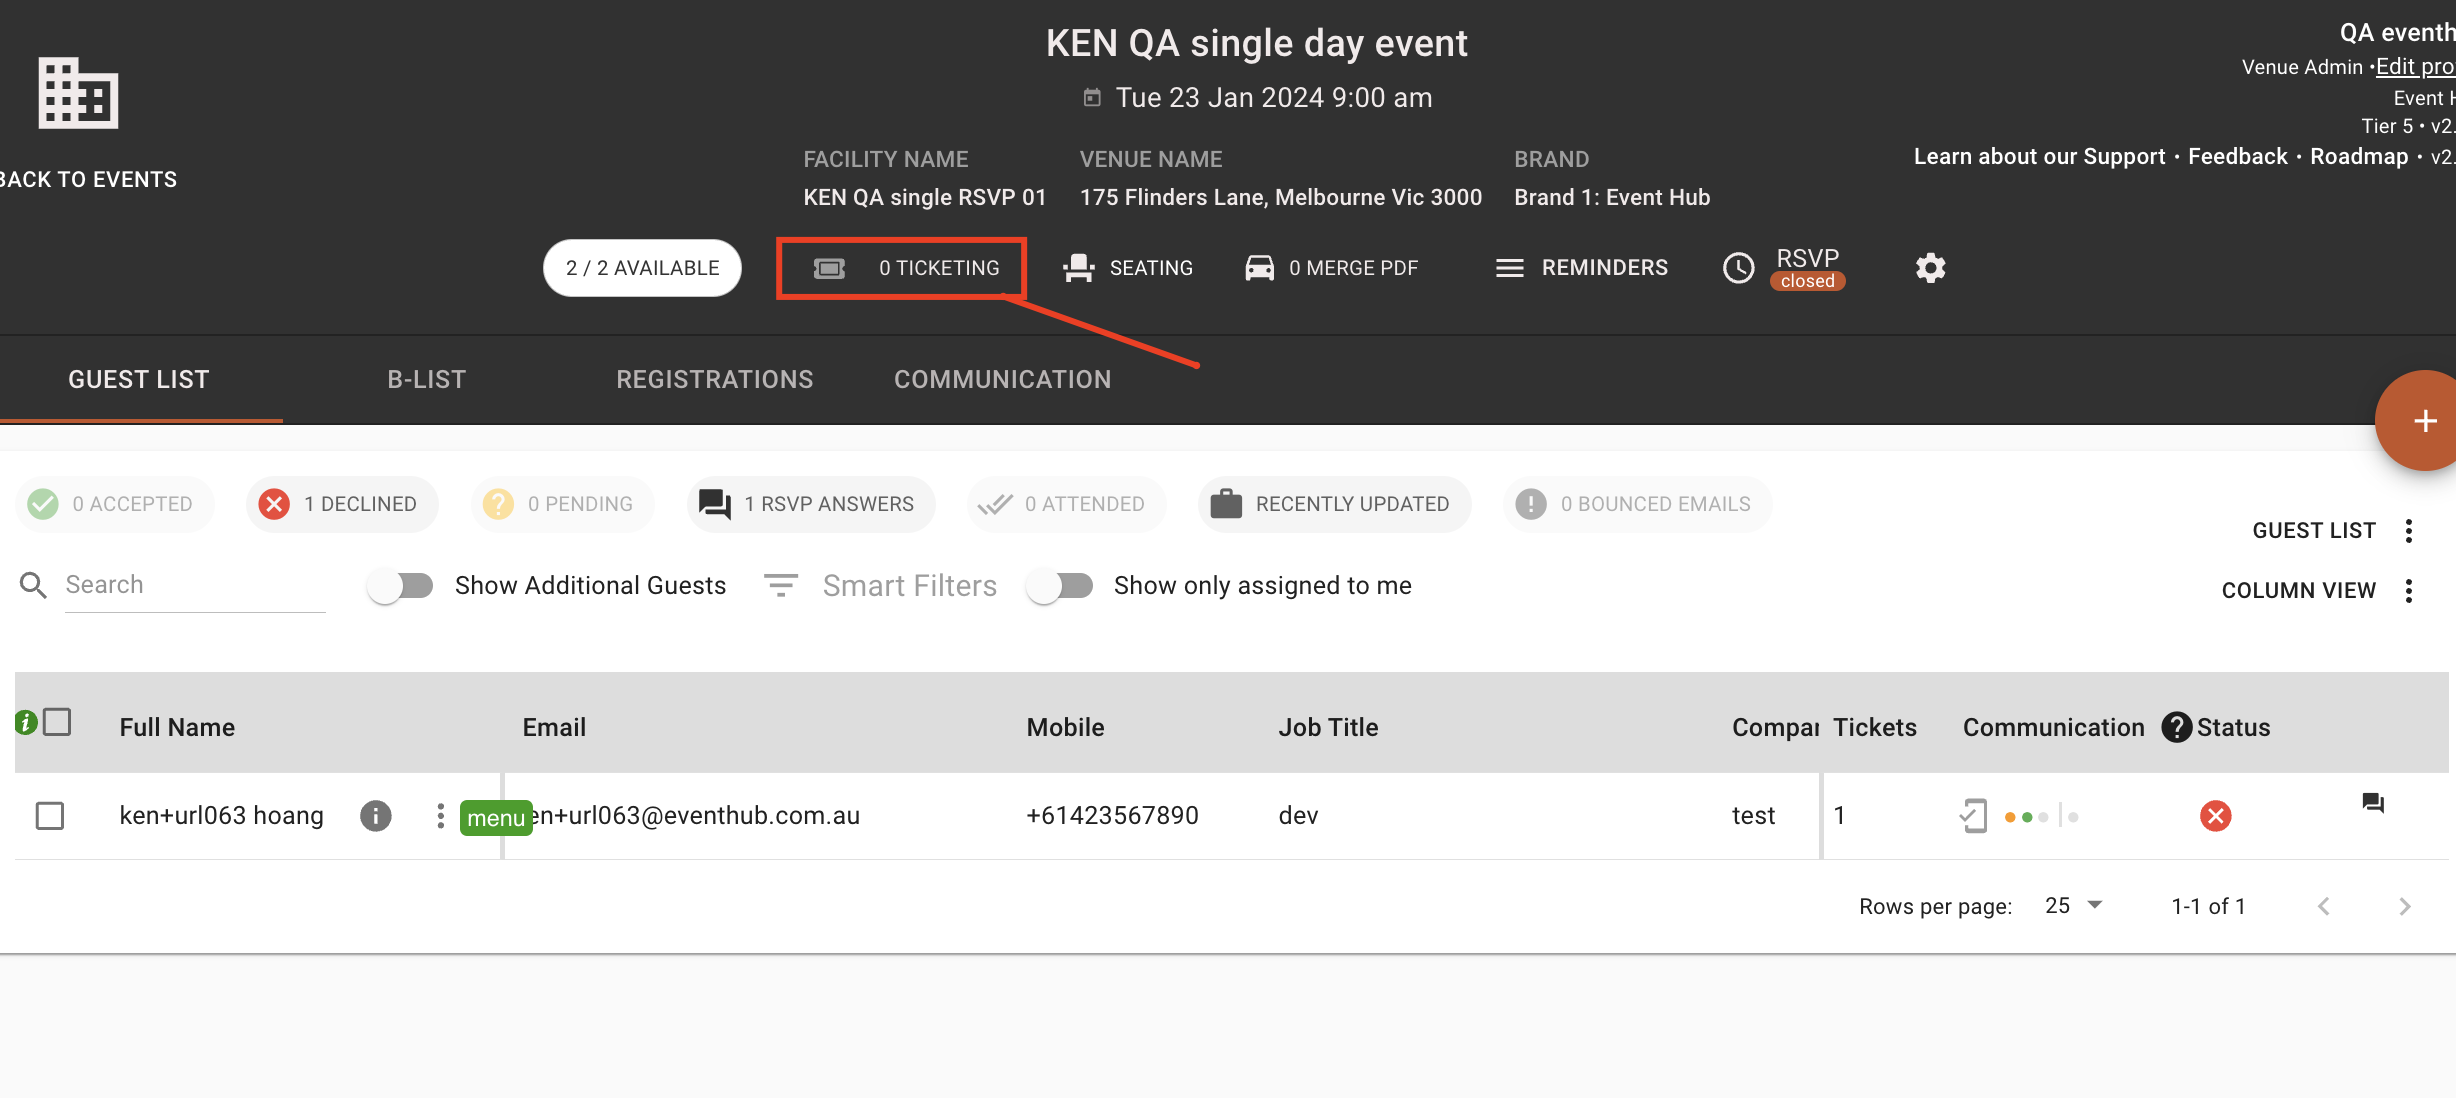
Task: Switch to the Registrations tab
Action: pos(714,380)
